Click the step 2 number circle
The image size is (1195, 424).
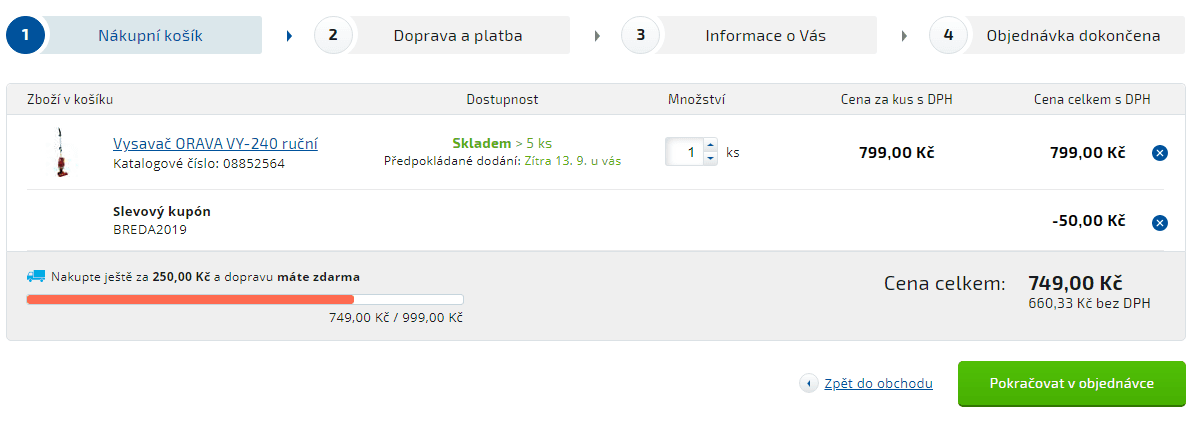coord(333,35)
